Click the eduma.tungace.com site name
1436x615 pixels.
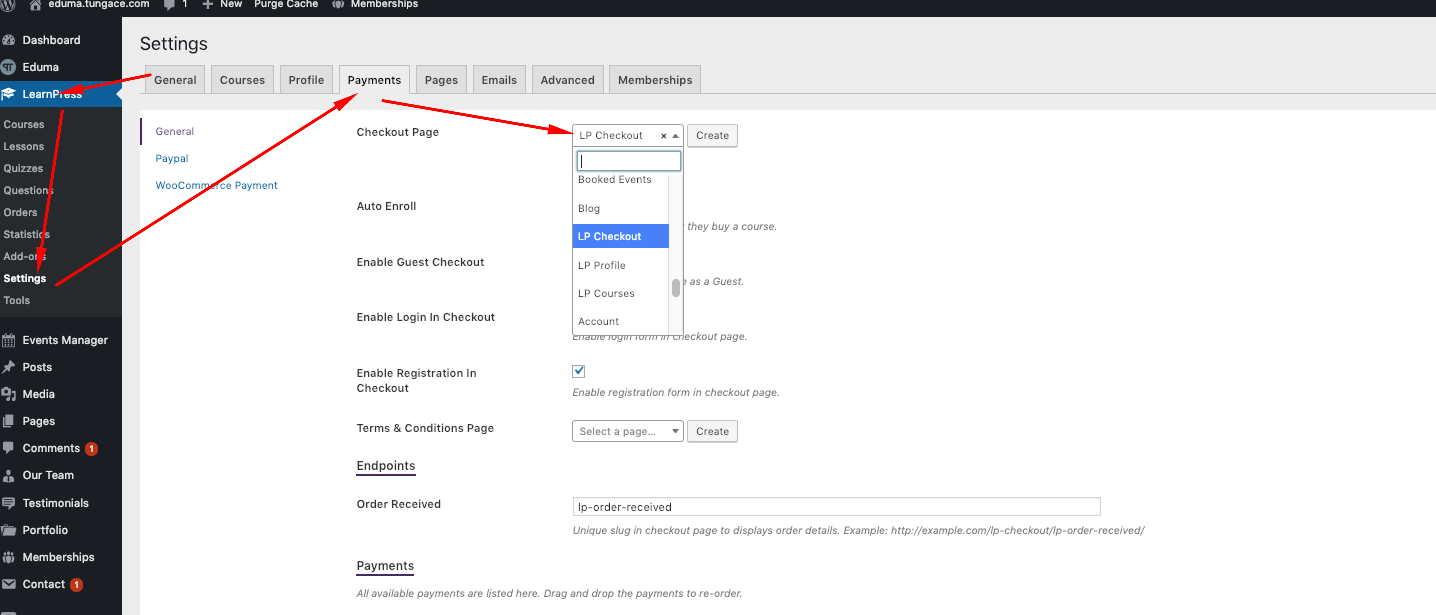99,4
